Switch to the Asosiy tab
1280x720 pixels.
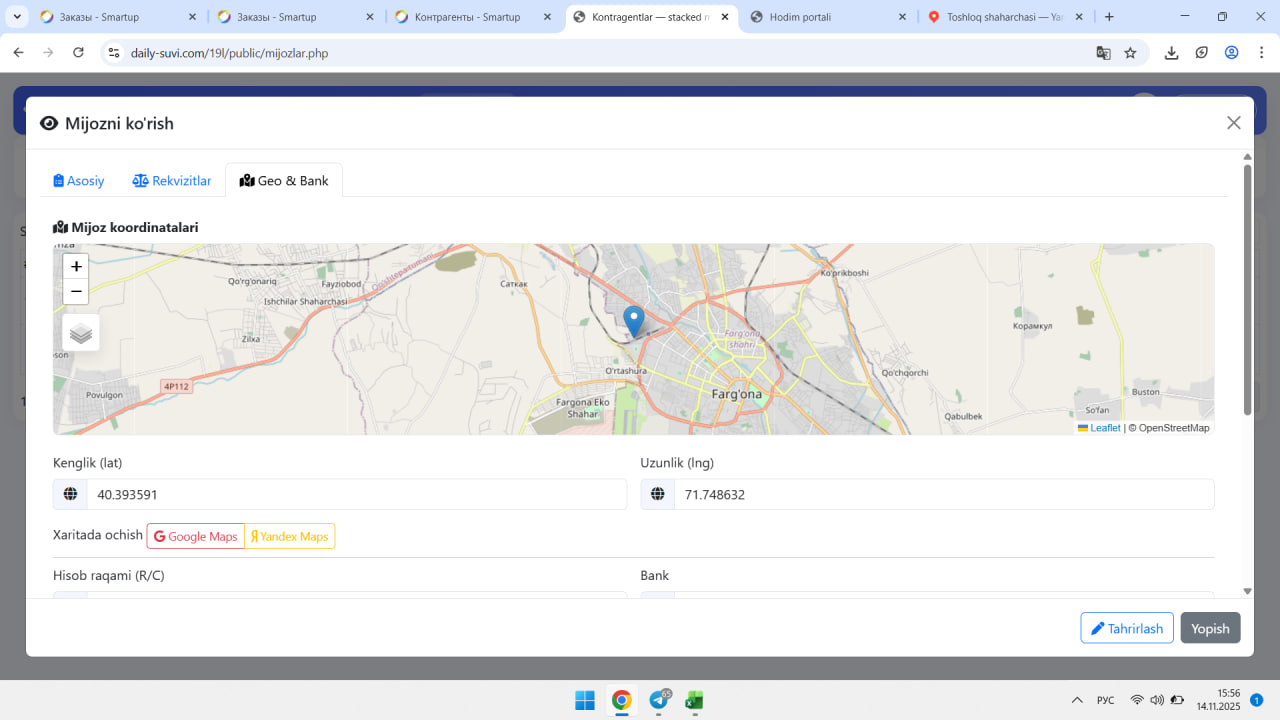coord(79,181)
